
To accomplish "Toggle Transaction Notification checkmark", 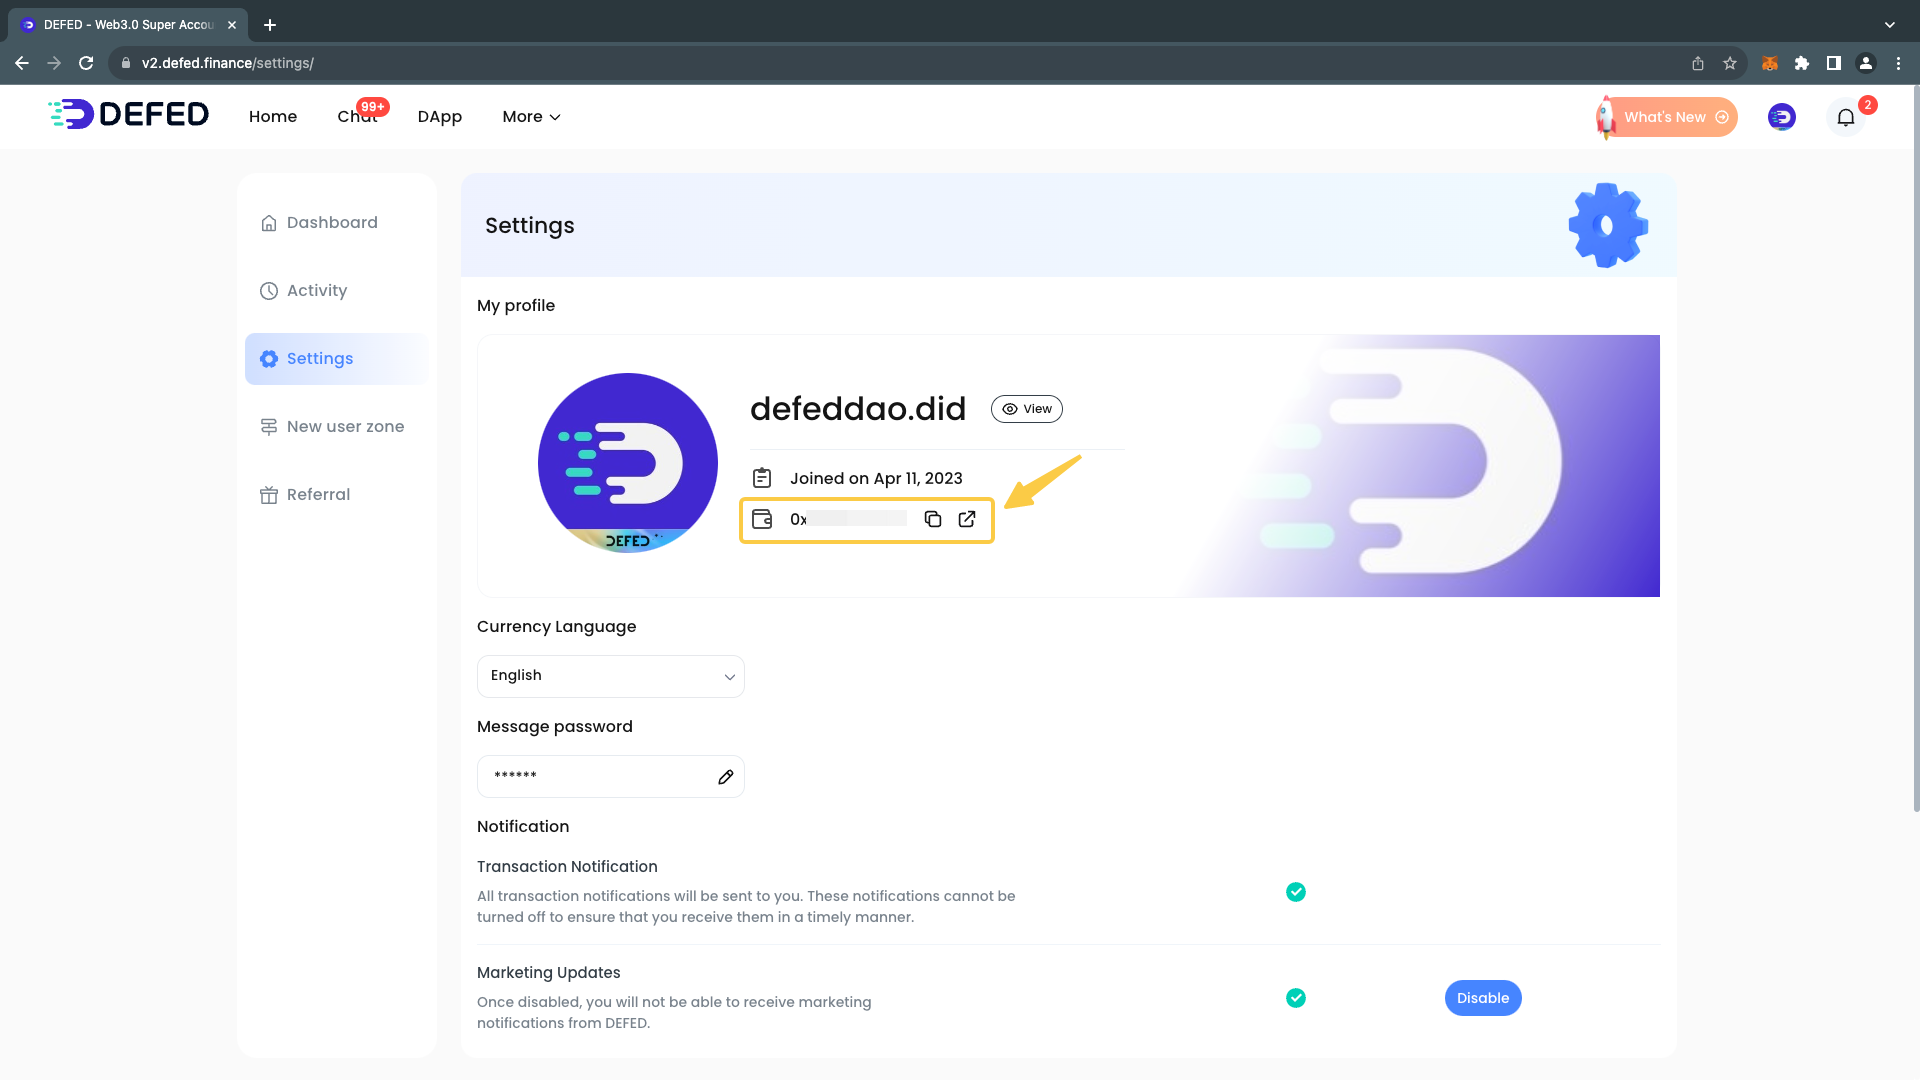I will tap(1296, 892).
